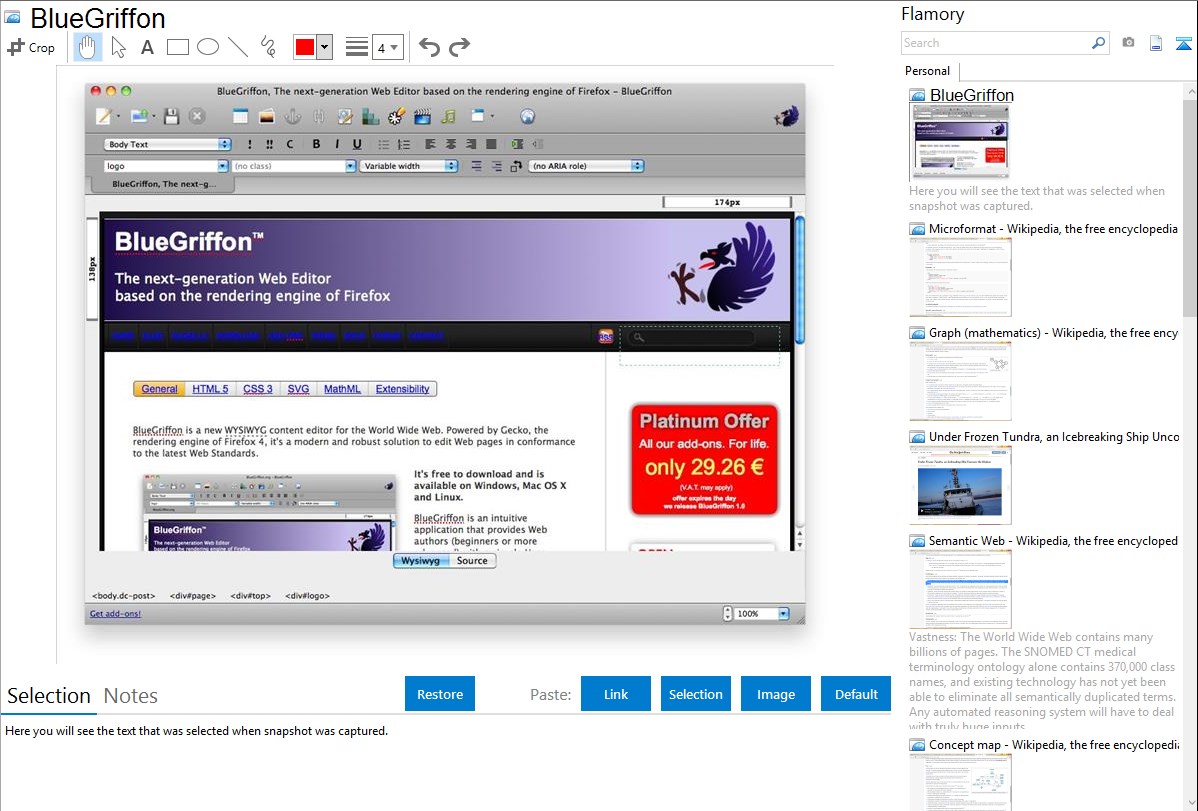Screen dimensions: 1198x811
Task: Click the sidebar scrollbar up arrow
Action: (x=1190, y=91)
